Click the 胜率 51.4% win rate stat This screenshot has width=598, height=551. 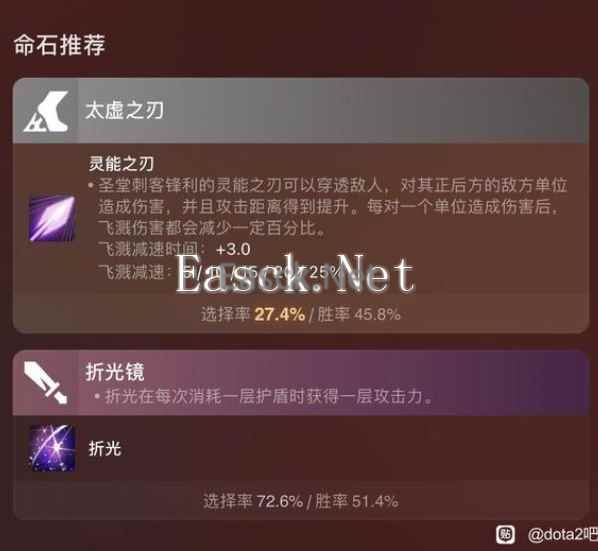(357, 501)
